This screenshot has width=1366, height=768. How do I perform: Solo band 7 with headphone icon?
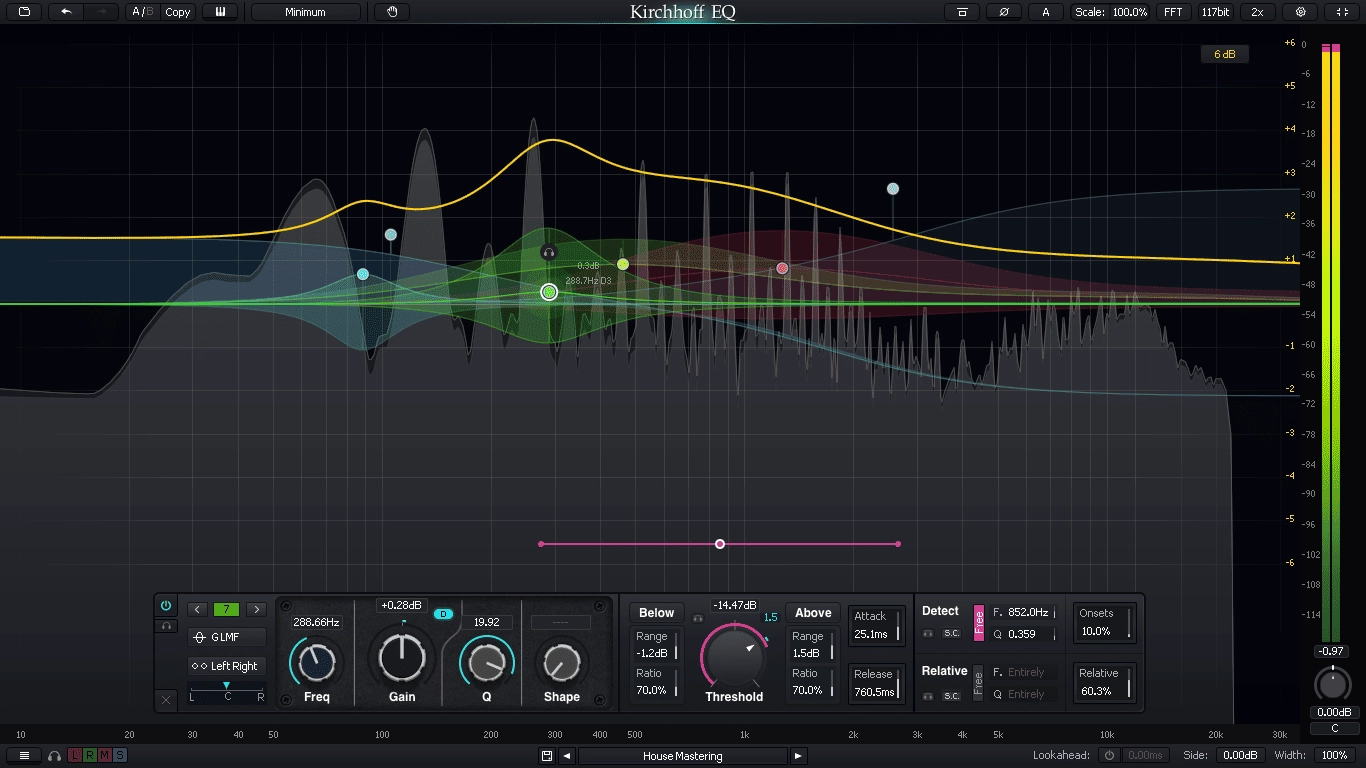[x=166, y=625]
